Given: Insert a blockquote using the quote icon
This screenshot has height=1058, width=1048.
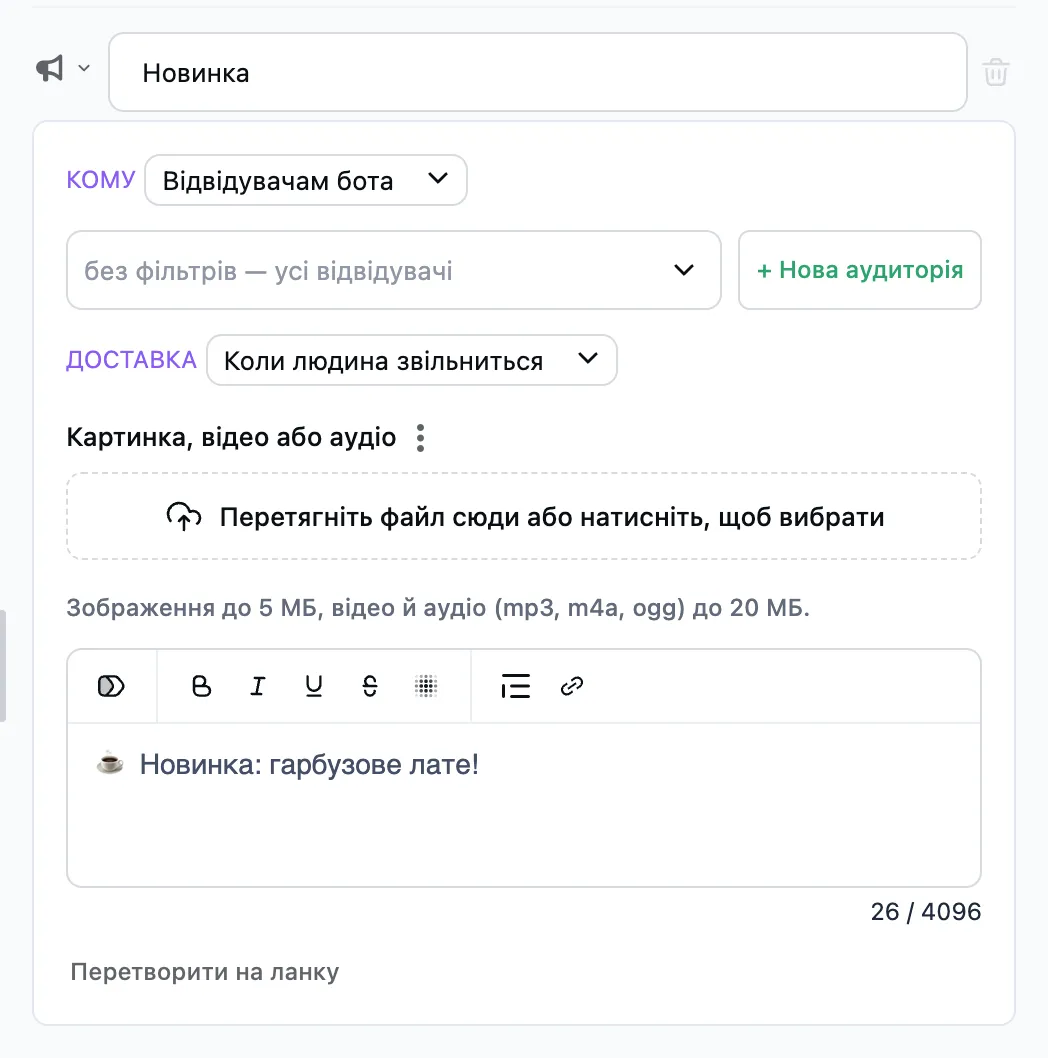Looking at the screenshot, I should click(516, 686).
